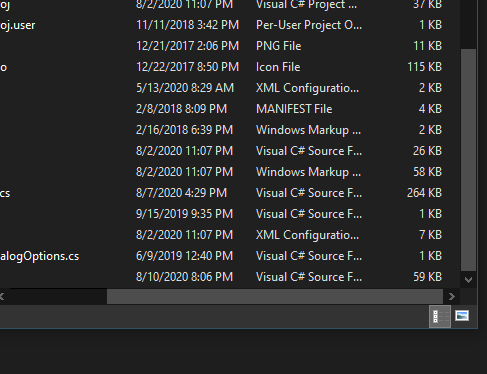The image size is (487, 374).
Task: Select the 7 KB XML Configuration file
Action: [x=221, y=235]
